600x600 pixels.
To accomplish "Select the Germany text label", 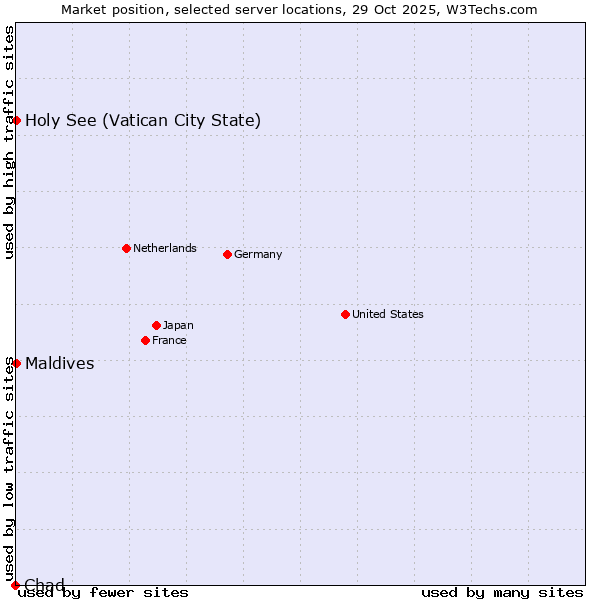I will coord(258,254).
